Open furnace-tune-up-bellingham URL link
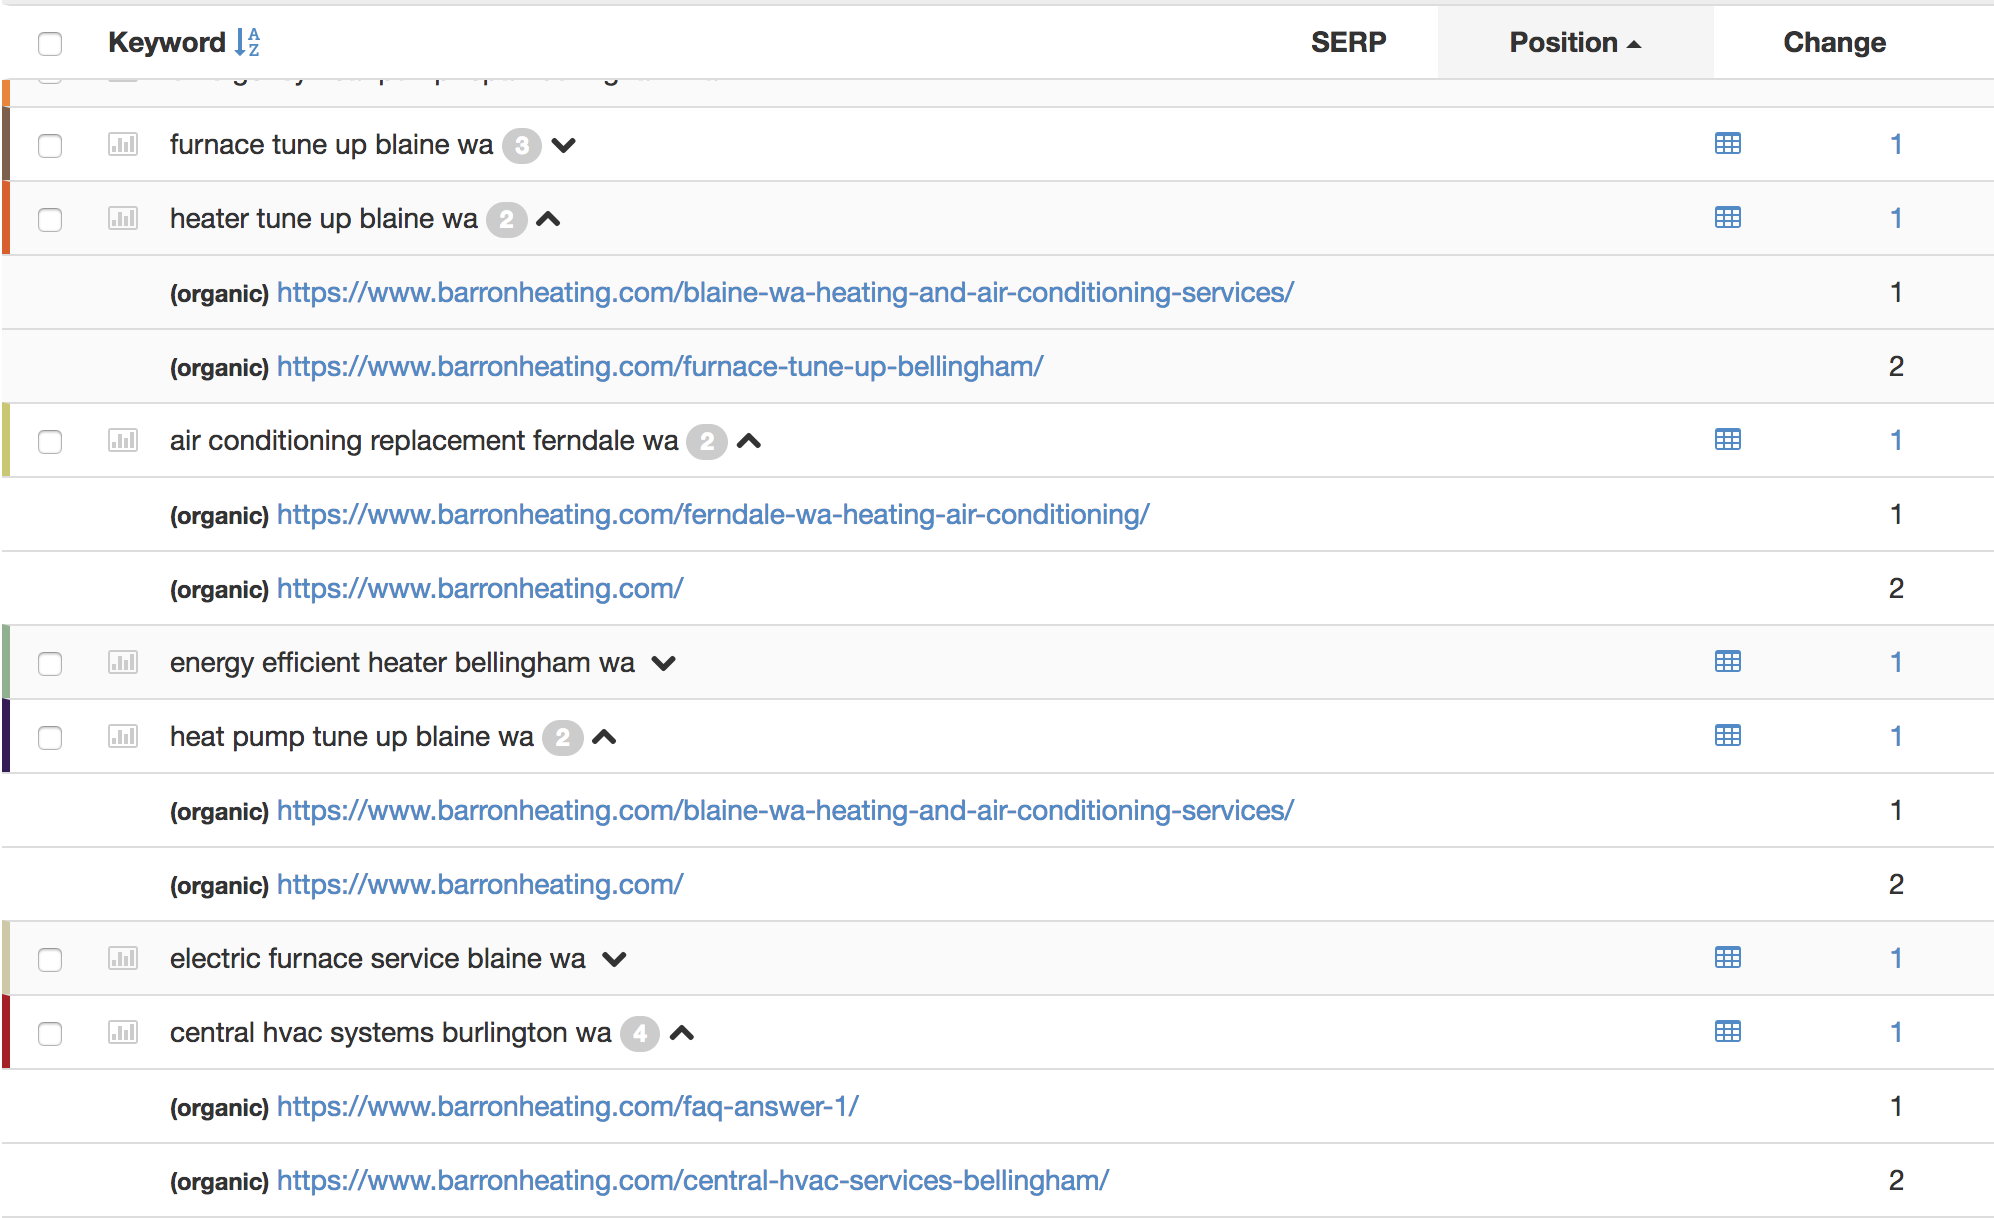Screen dimensions: 1994x1218 pos(659,366)
